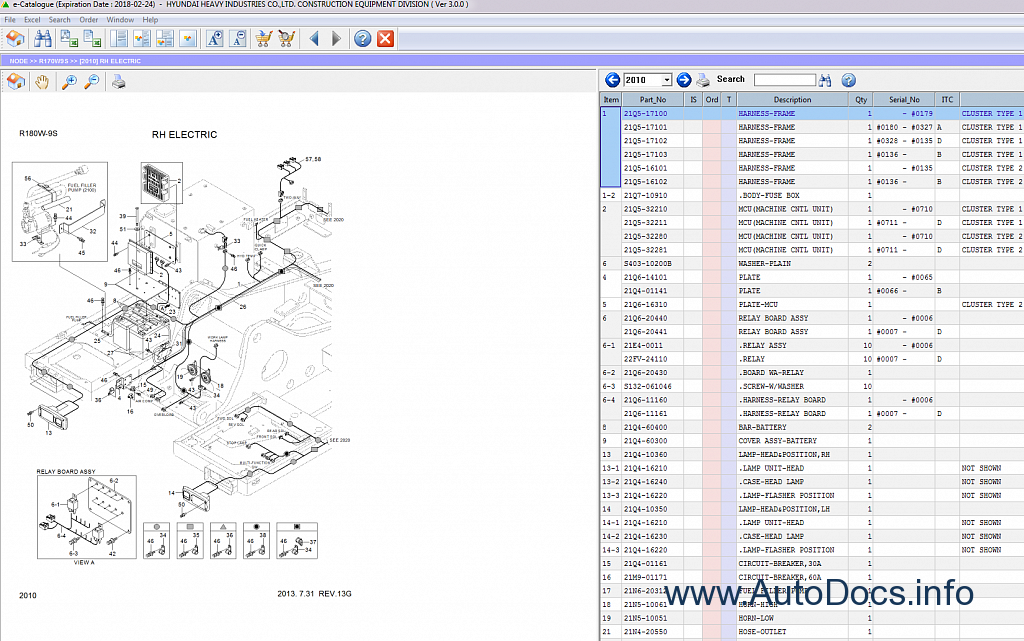Switch to list-only layout view

pos(119,39)
